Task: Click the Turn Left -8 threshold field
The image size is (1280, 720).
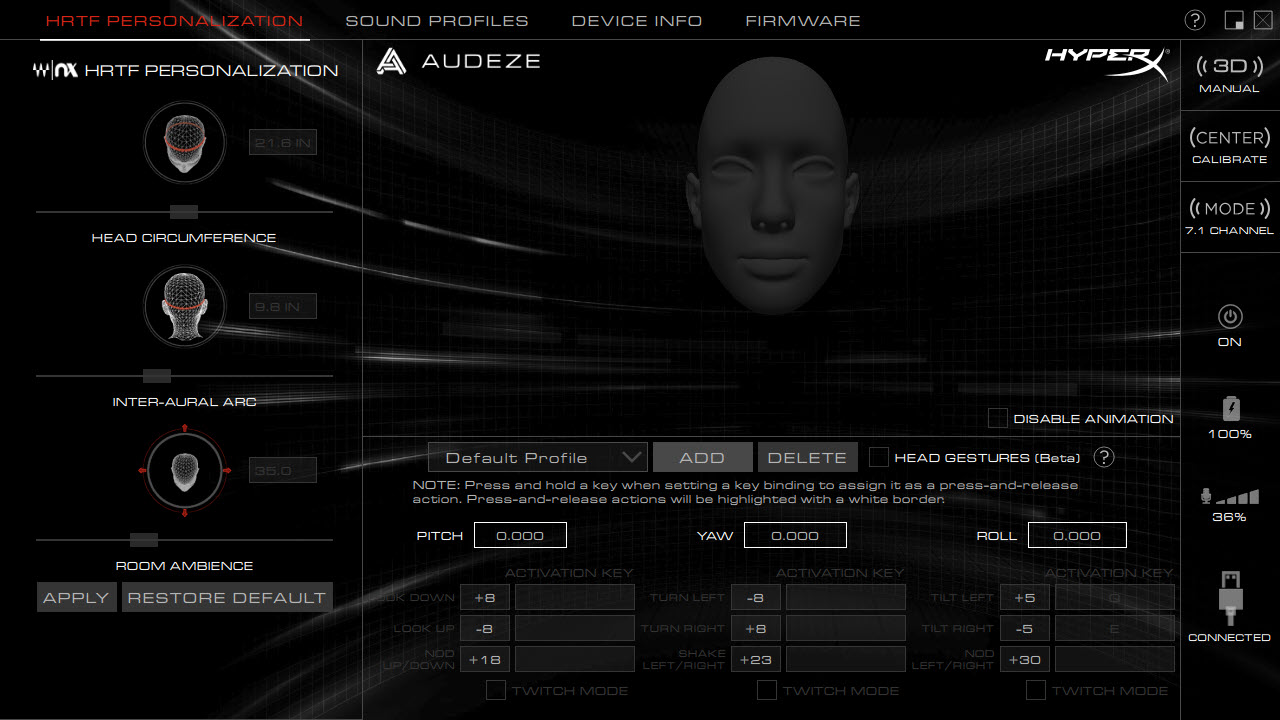Action: pos(756,597)
